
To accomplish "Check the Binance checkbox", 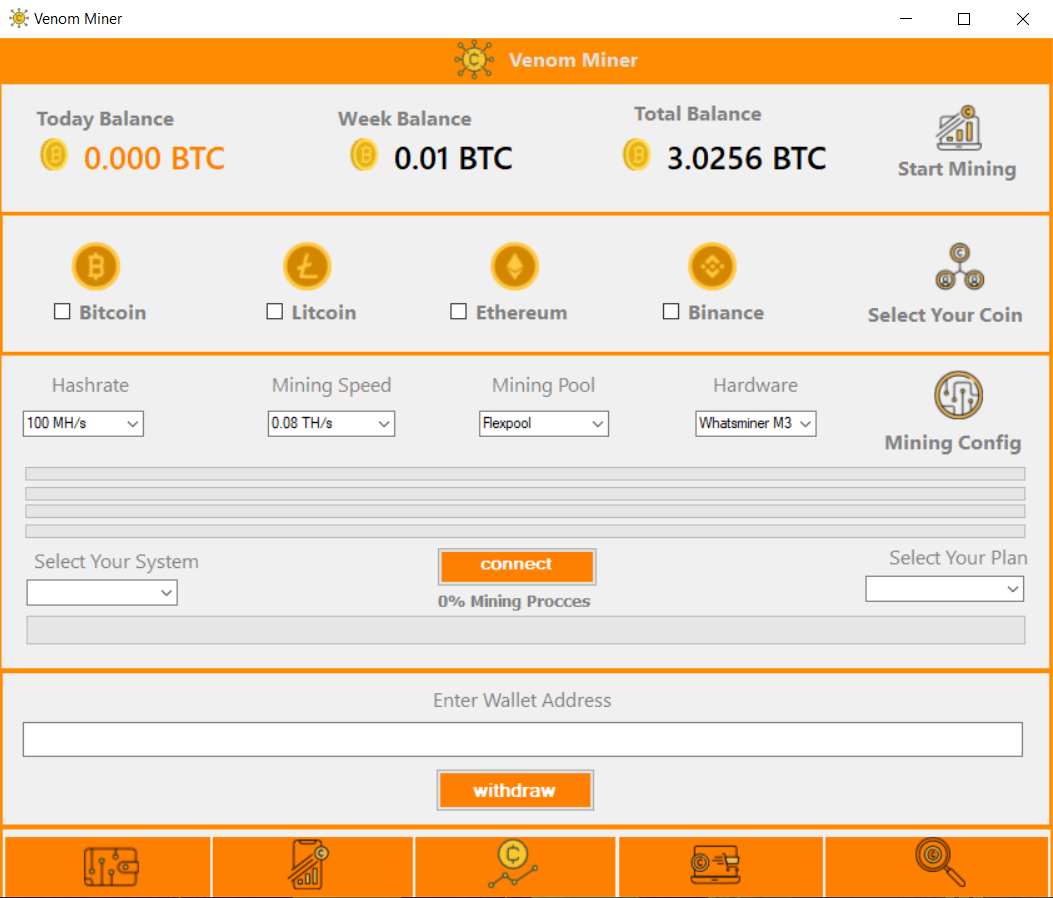I will point(671,312).
